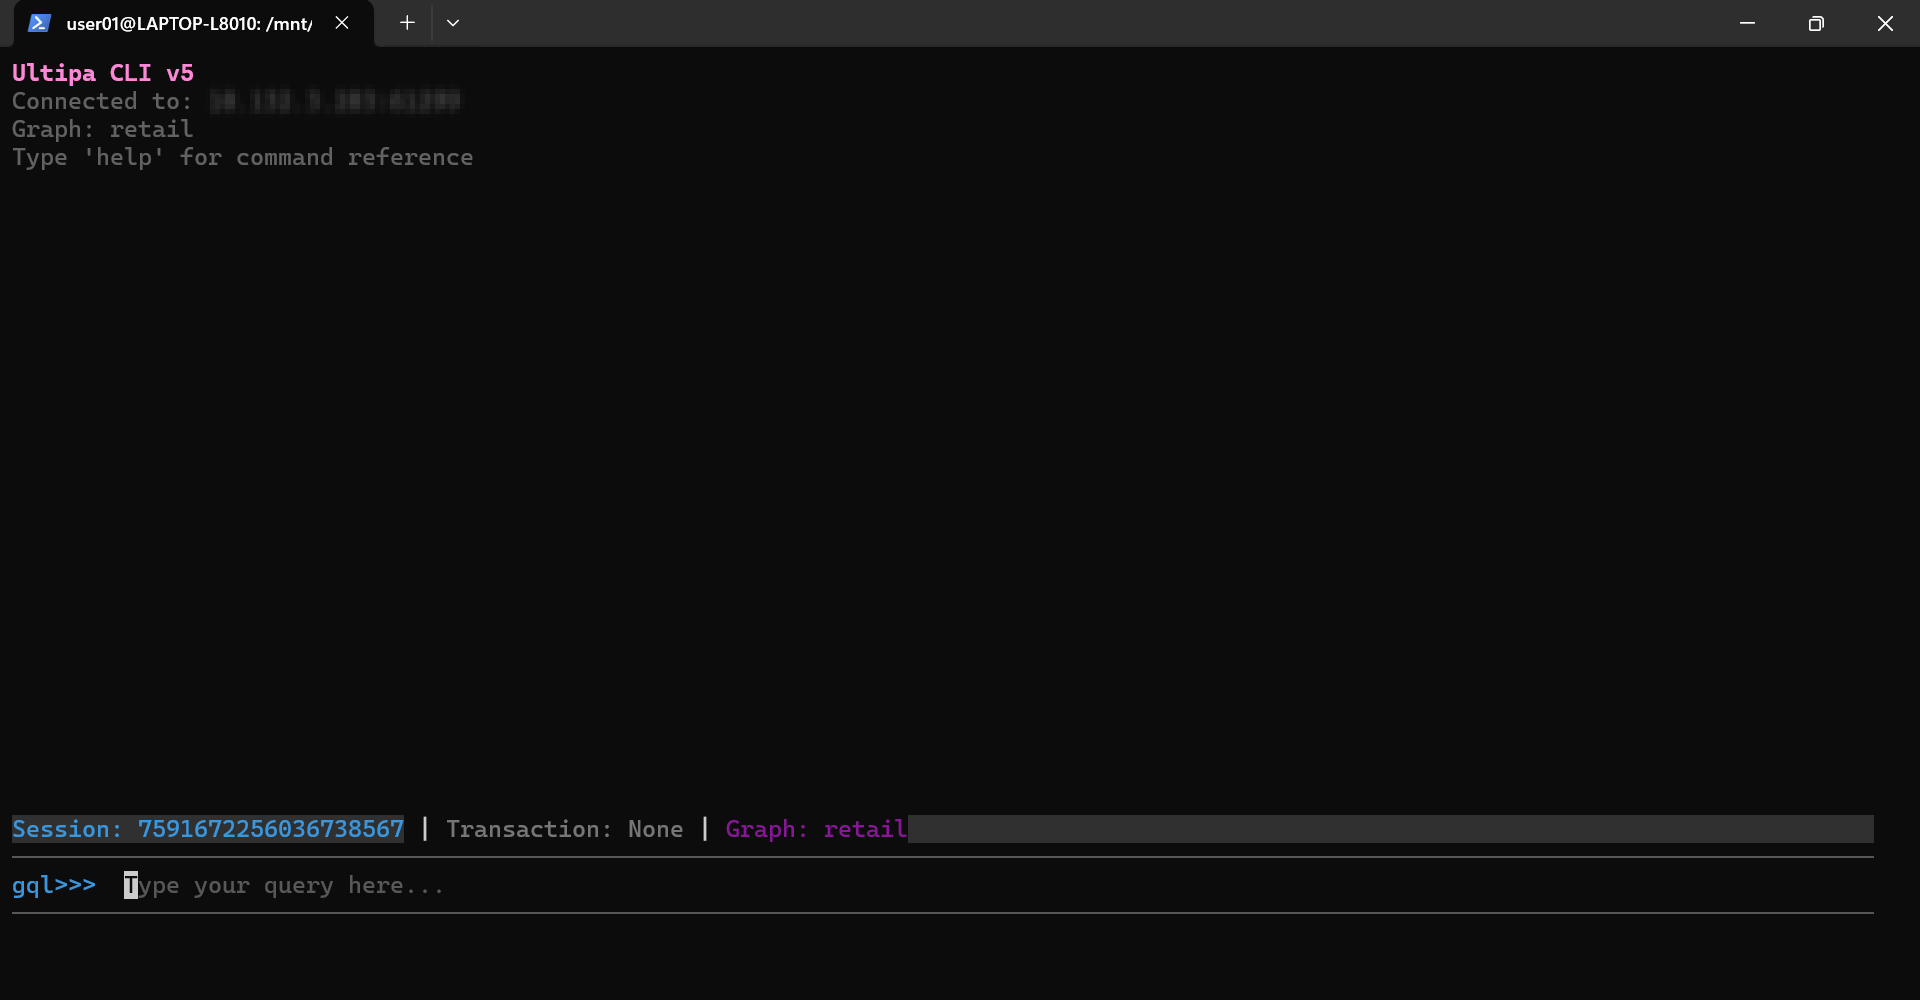Close the user01@LAPTOP-L8010 terminal tab

342,23
